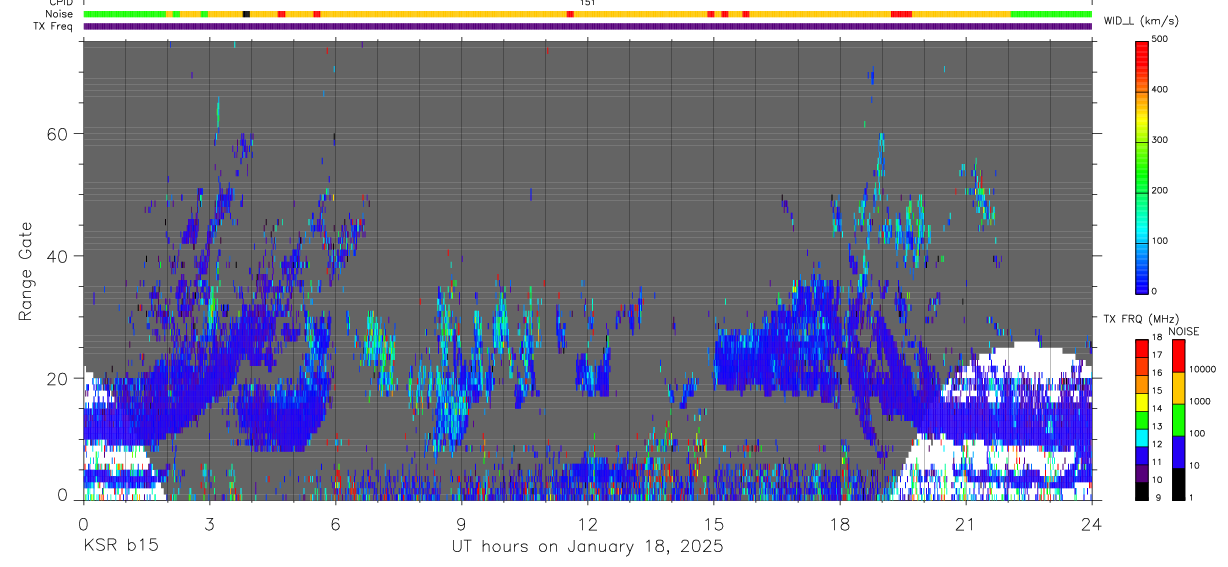Viewport: 1228px width, 567px height.
Task: Click the 13 label on the TX FRQ legend
Action: [x=1156, y=426]
